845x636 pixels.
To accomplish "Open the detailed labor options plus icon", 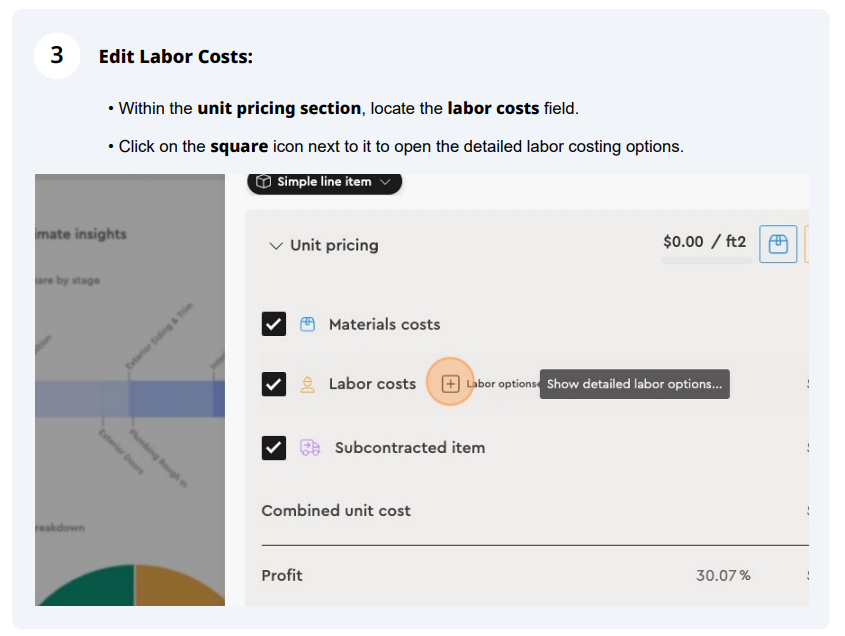I will coord(450,384).
